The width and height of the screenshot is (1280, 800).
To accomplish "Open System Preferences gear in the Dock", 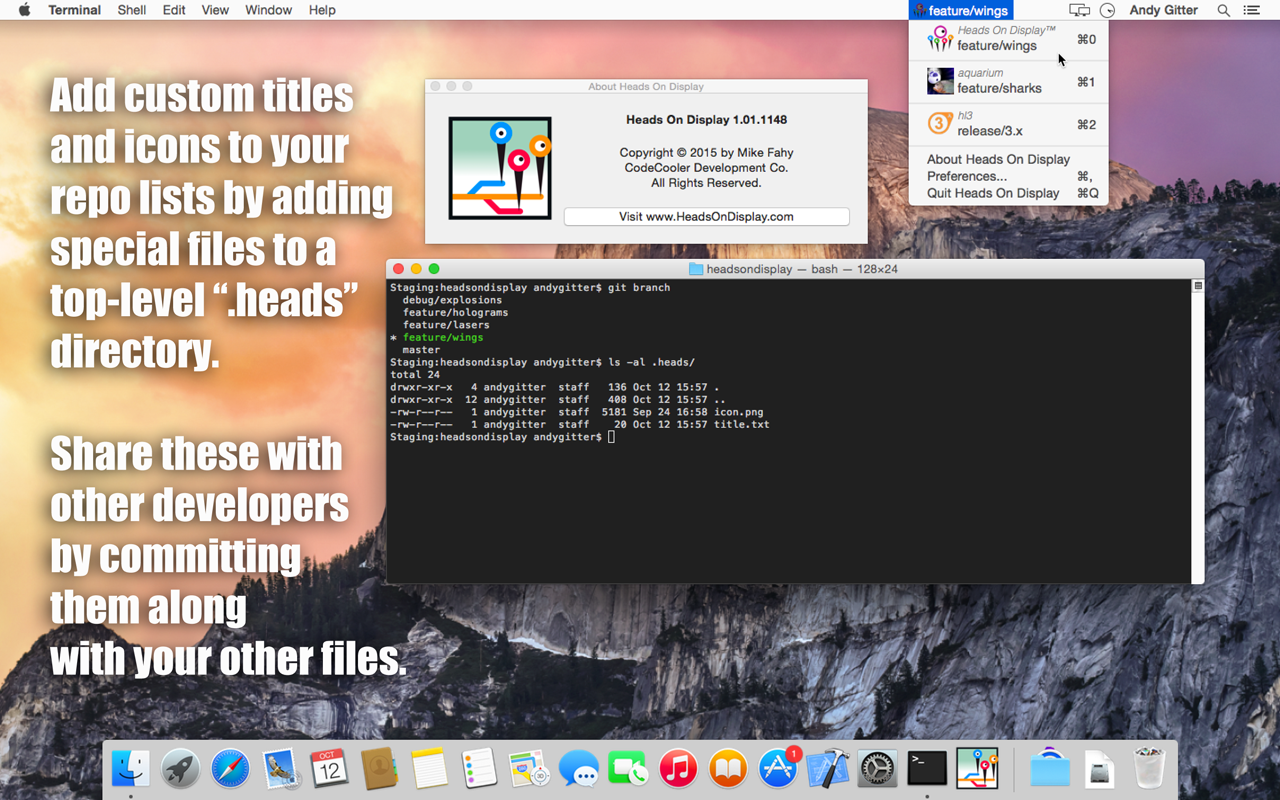I will pyautogui.click(x=877, y=769).
